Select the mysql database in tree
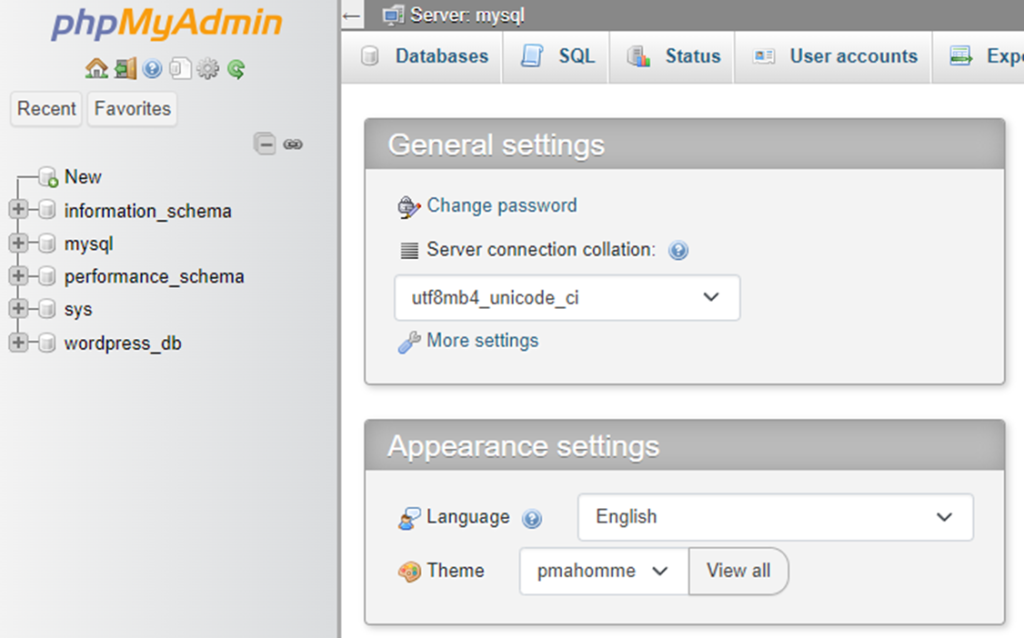Image resolution: width=1024 pixels, height=638 pixels. coord(89,243)
